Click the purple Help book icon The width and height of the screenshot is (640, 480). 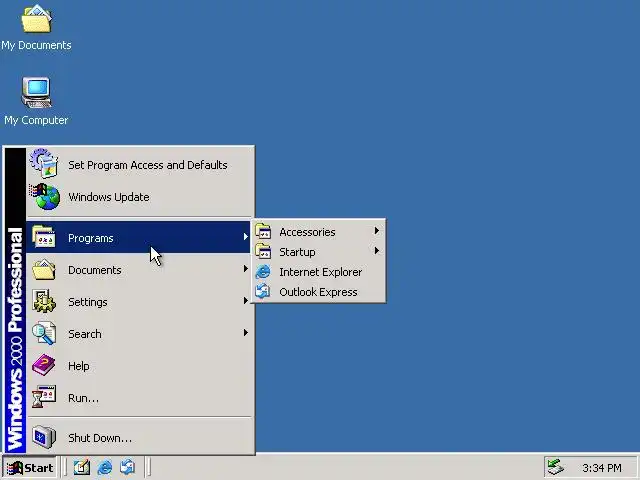click(44, 365)
